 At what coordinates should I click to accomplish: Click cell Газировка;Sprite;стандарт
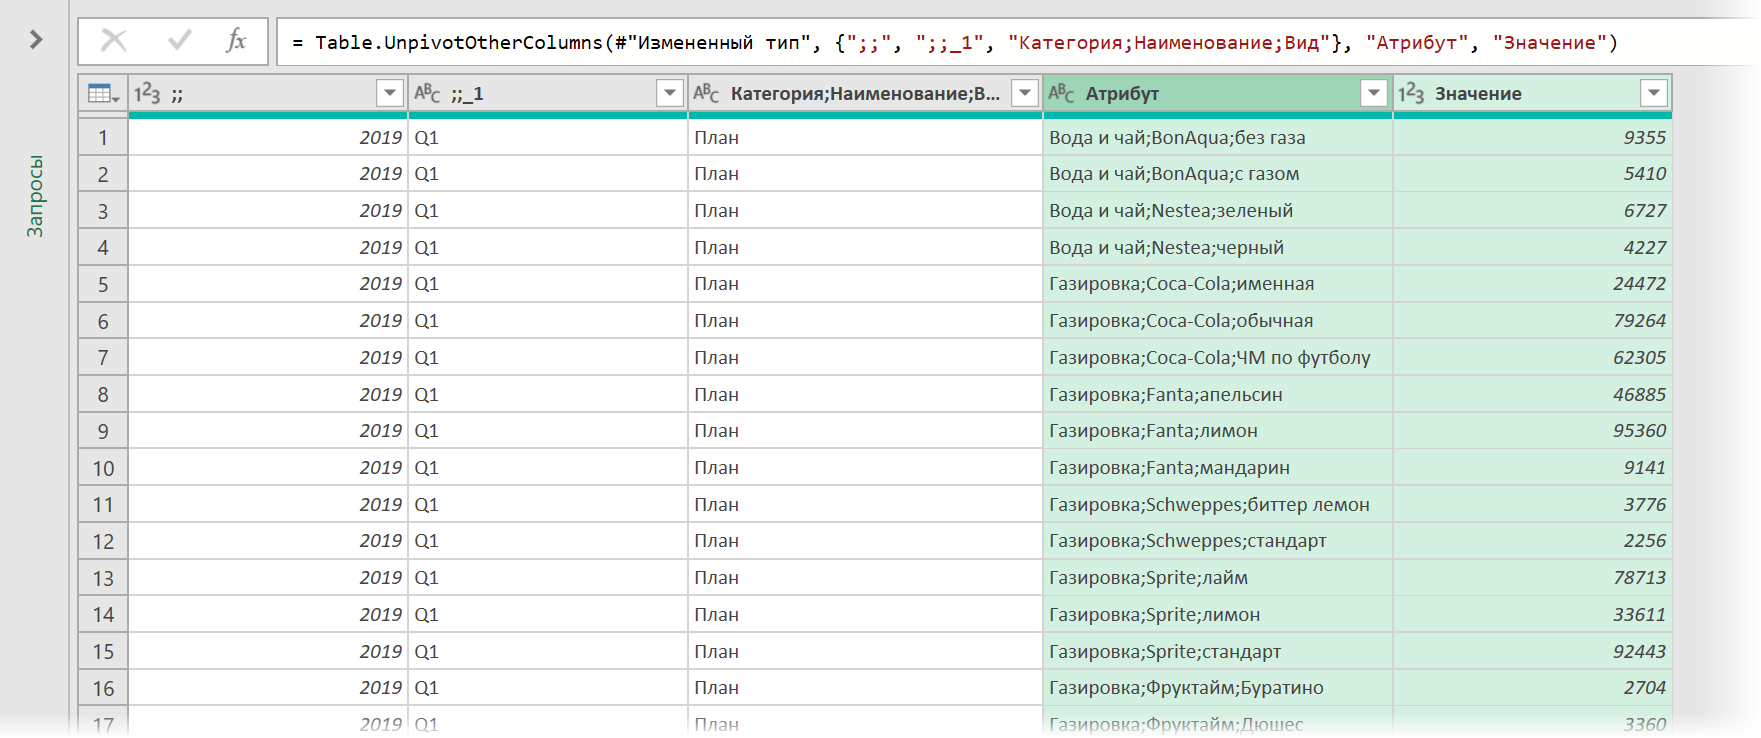(x=1217, y=651)
